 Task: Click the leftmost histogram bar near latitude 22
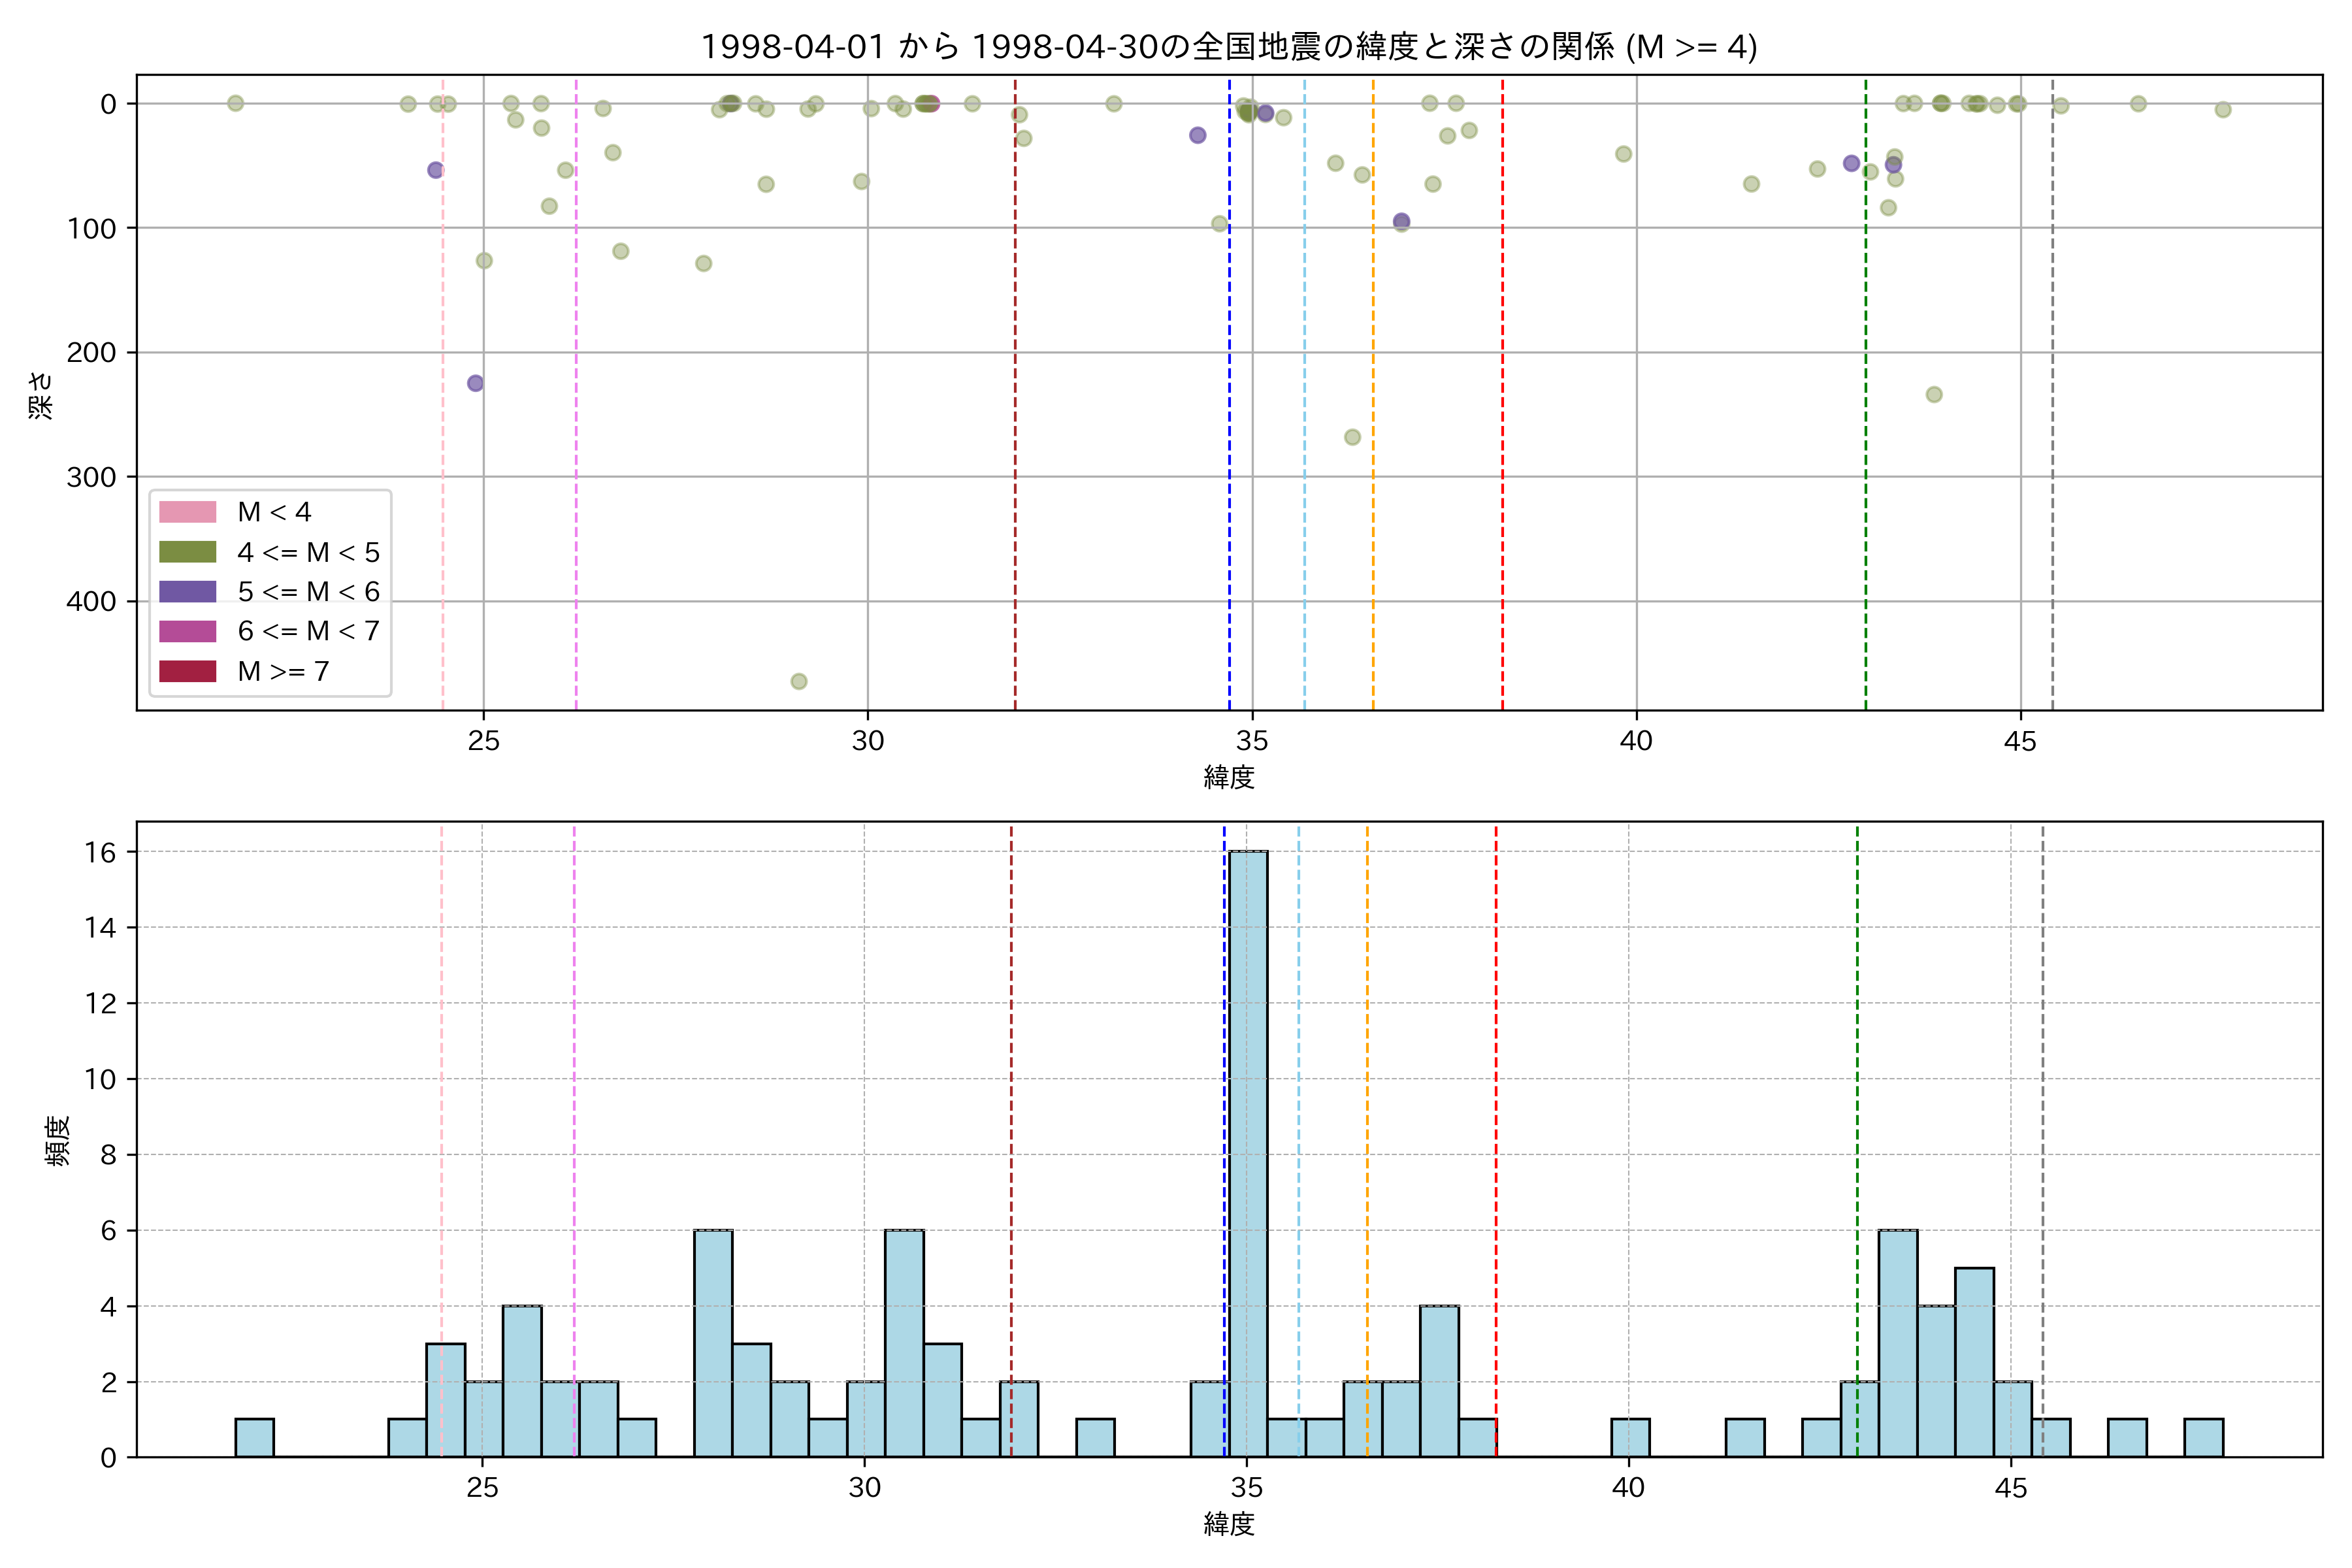[254, 1438]
